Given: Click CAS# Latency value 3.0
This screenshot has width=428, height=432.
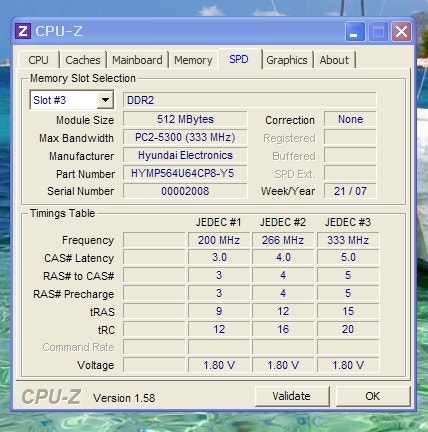Looking at the screenshot, I should click(219, 258).
